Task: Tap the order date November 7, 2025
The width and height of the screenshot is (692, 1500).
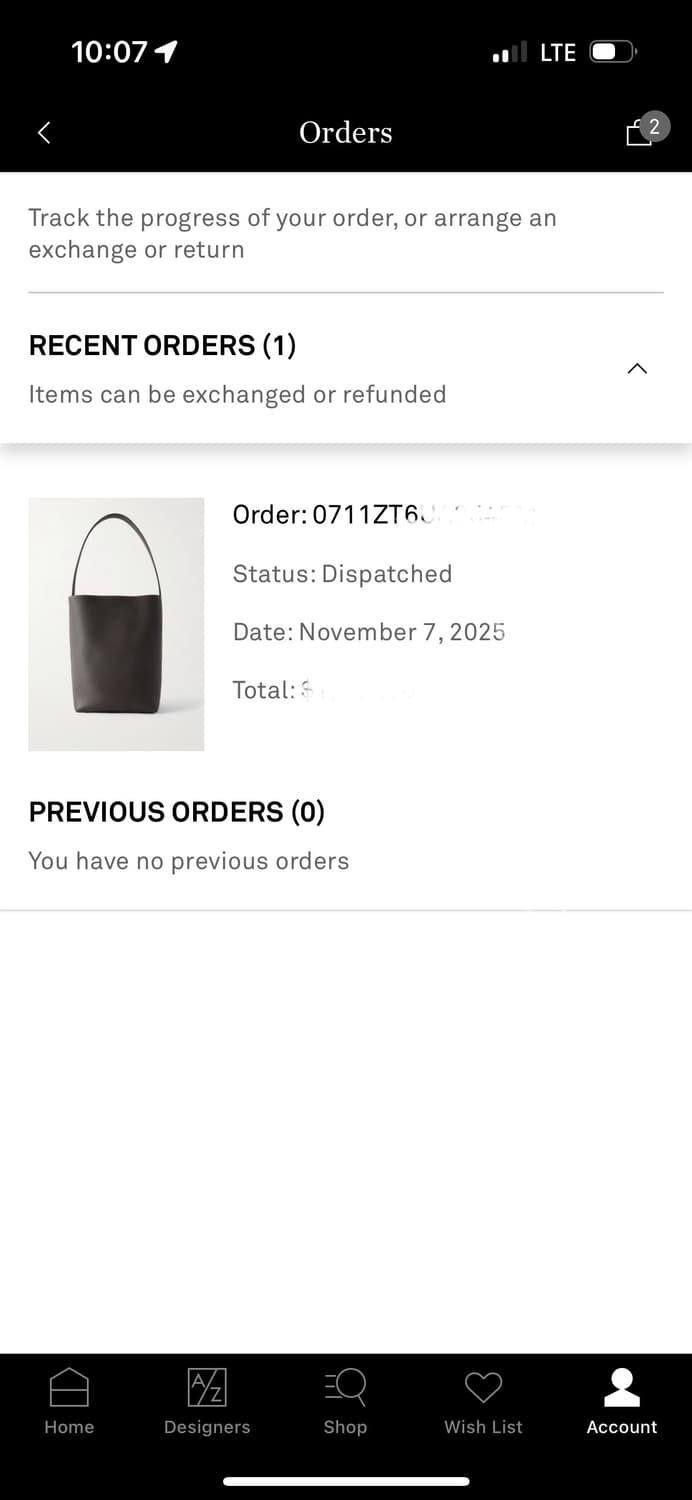Action: [369, 632]
